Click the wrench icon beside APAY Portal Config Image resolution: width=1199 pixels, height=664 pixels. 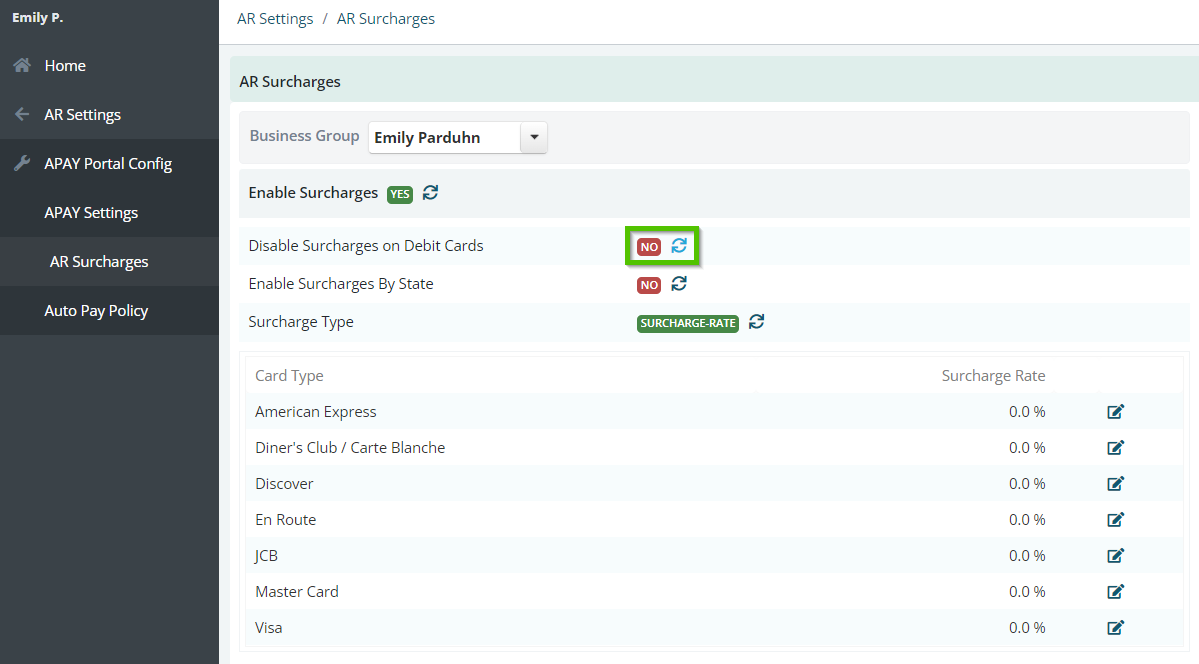[22, 164]
